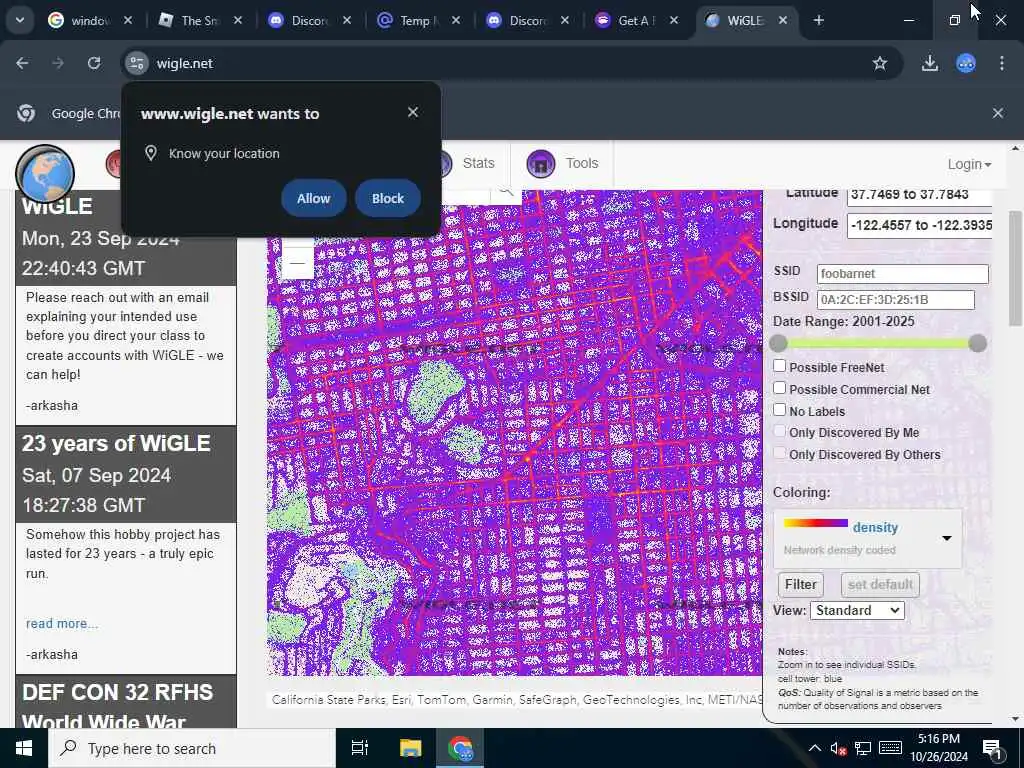Toggle Only Discovered By Me checkbox

[779, 431]
